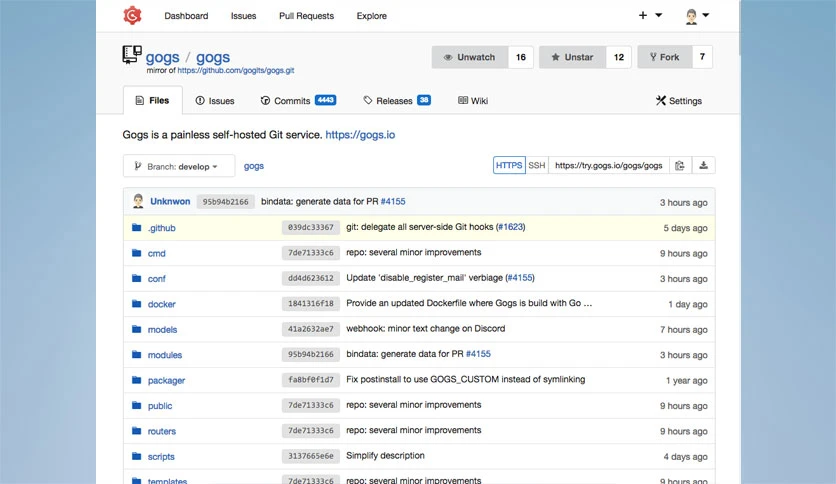Select HTTPS clone protocol
The width and height of the screenshot is (836, 484).
click(x=509, y=166)
